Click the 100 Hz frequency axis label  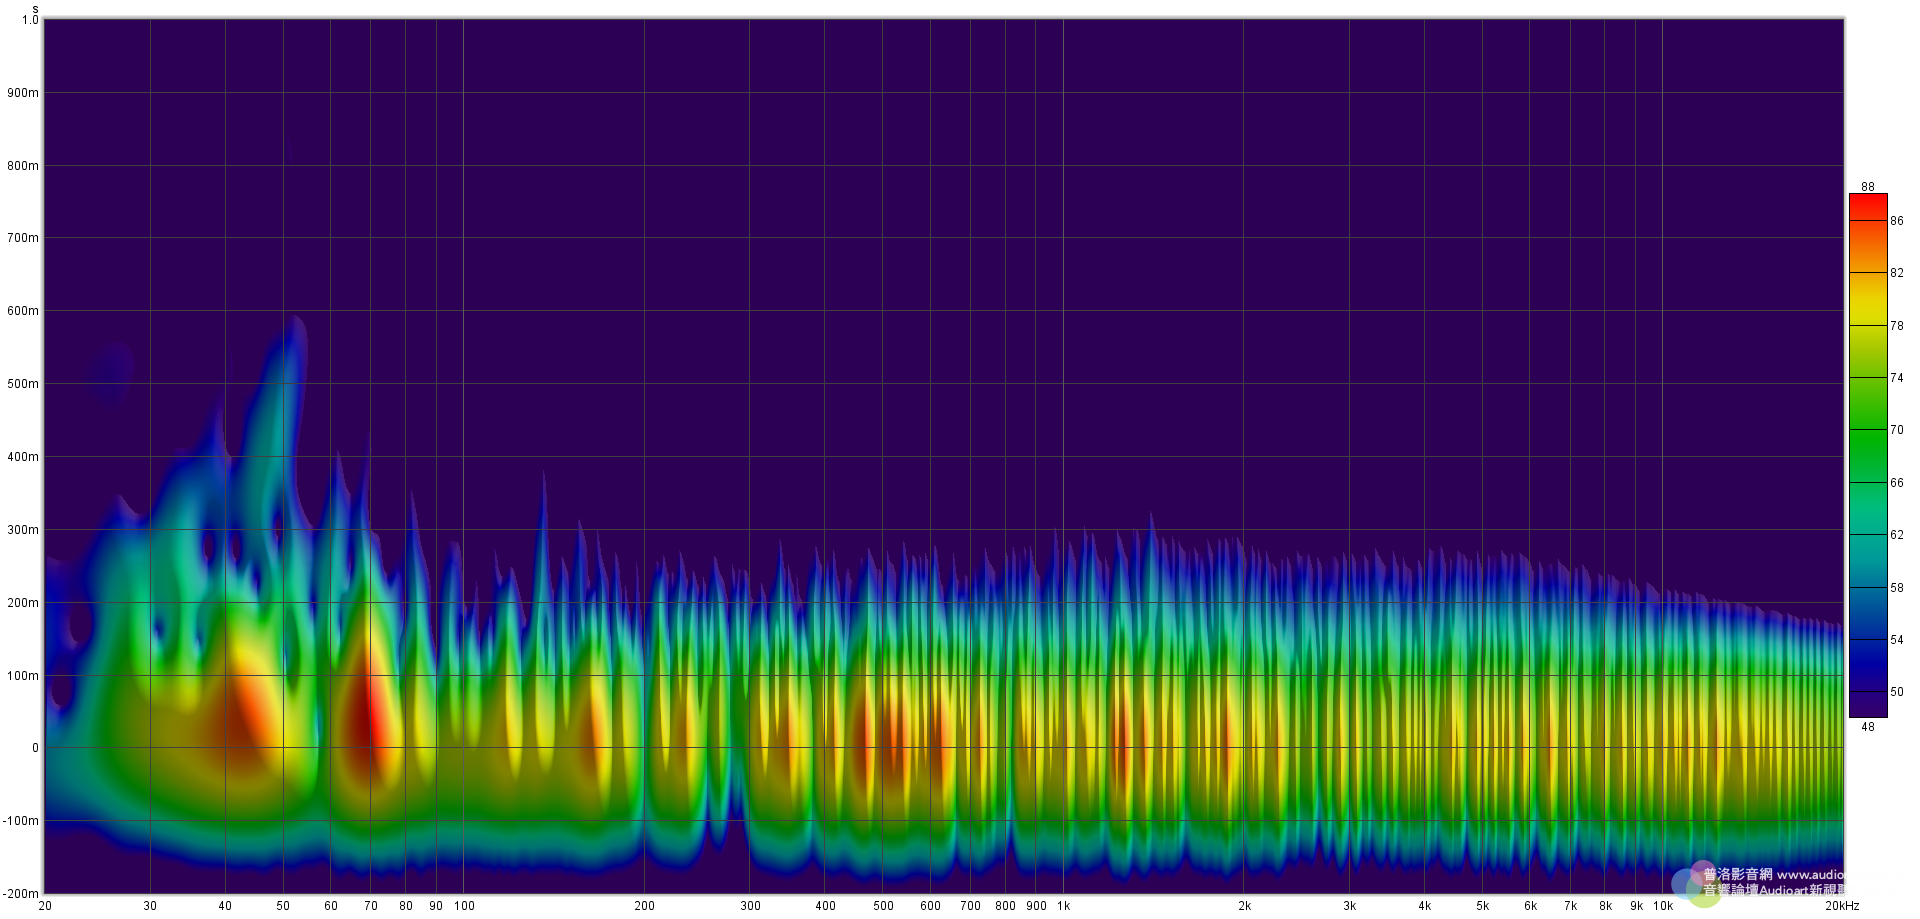464,906
